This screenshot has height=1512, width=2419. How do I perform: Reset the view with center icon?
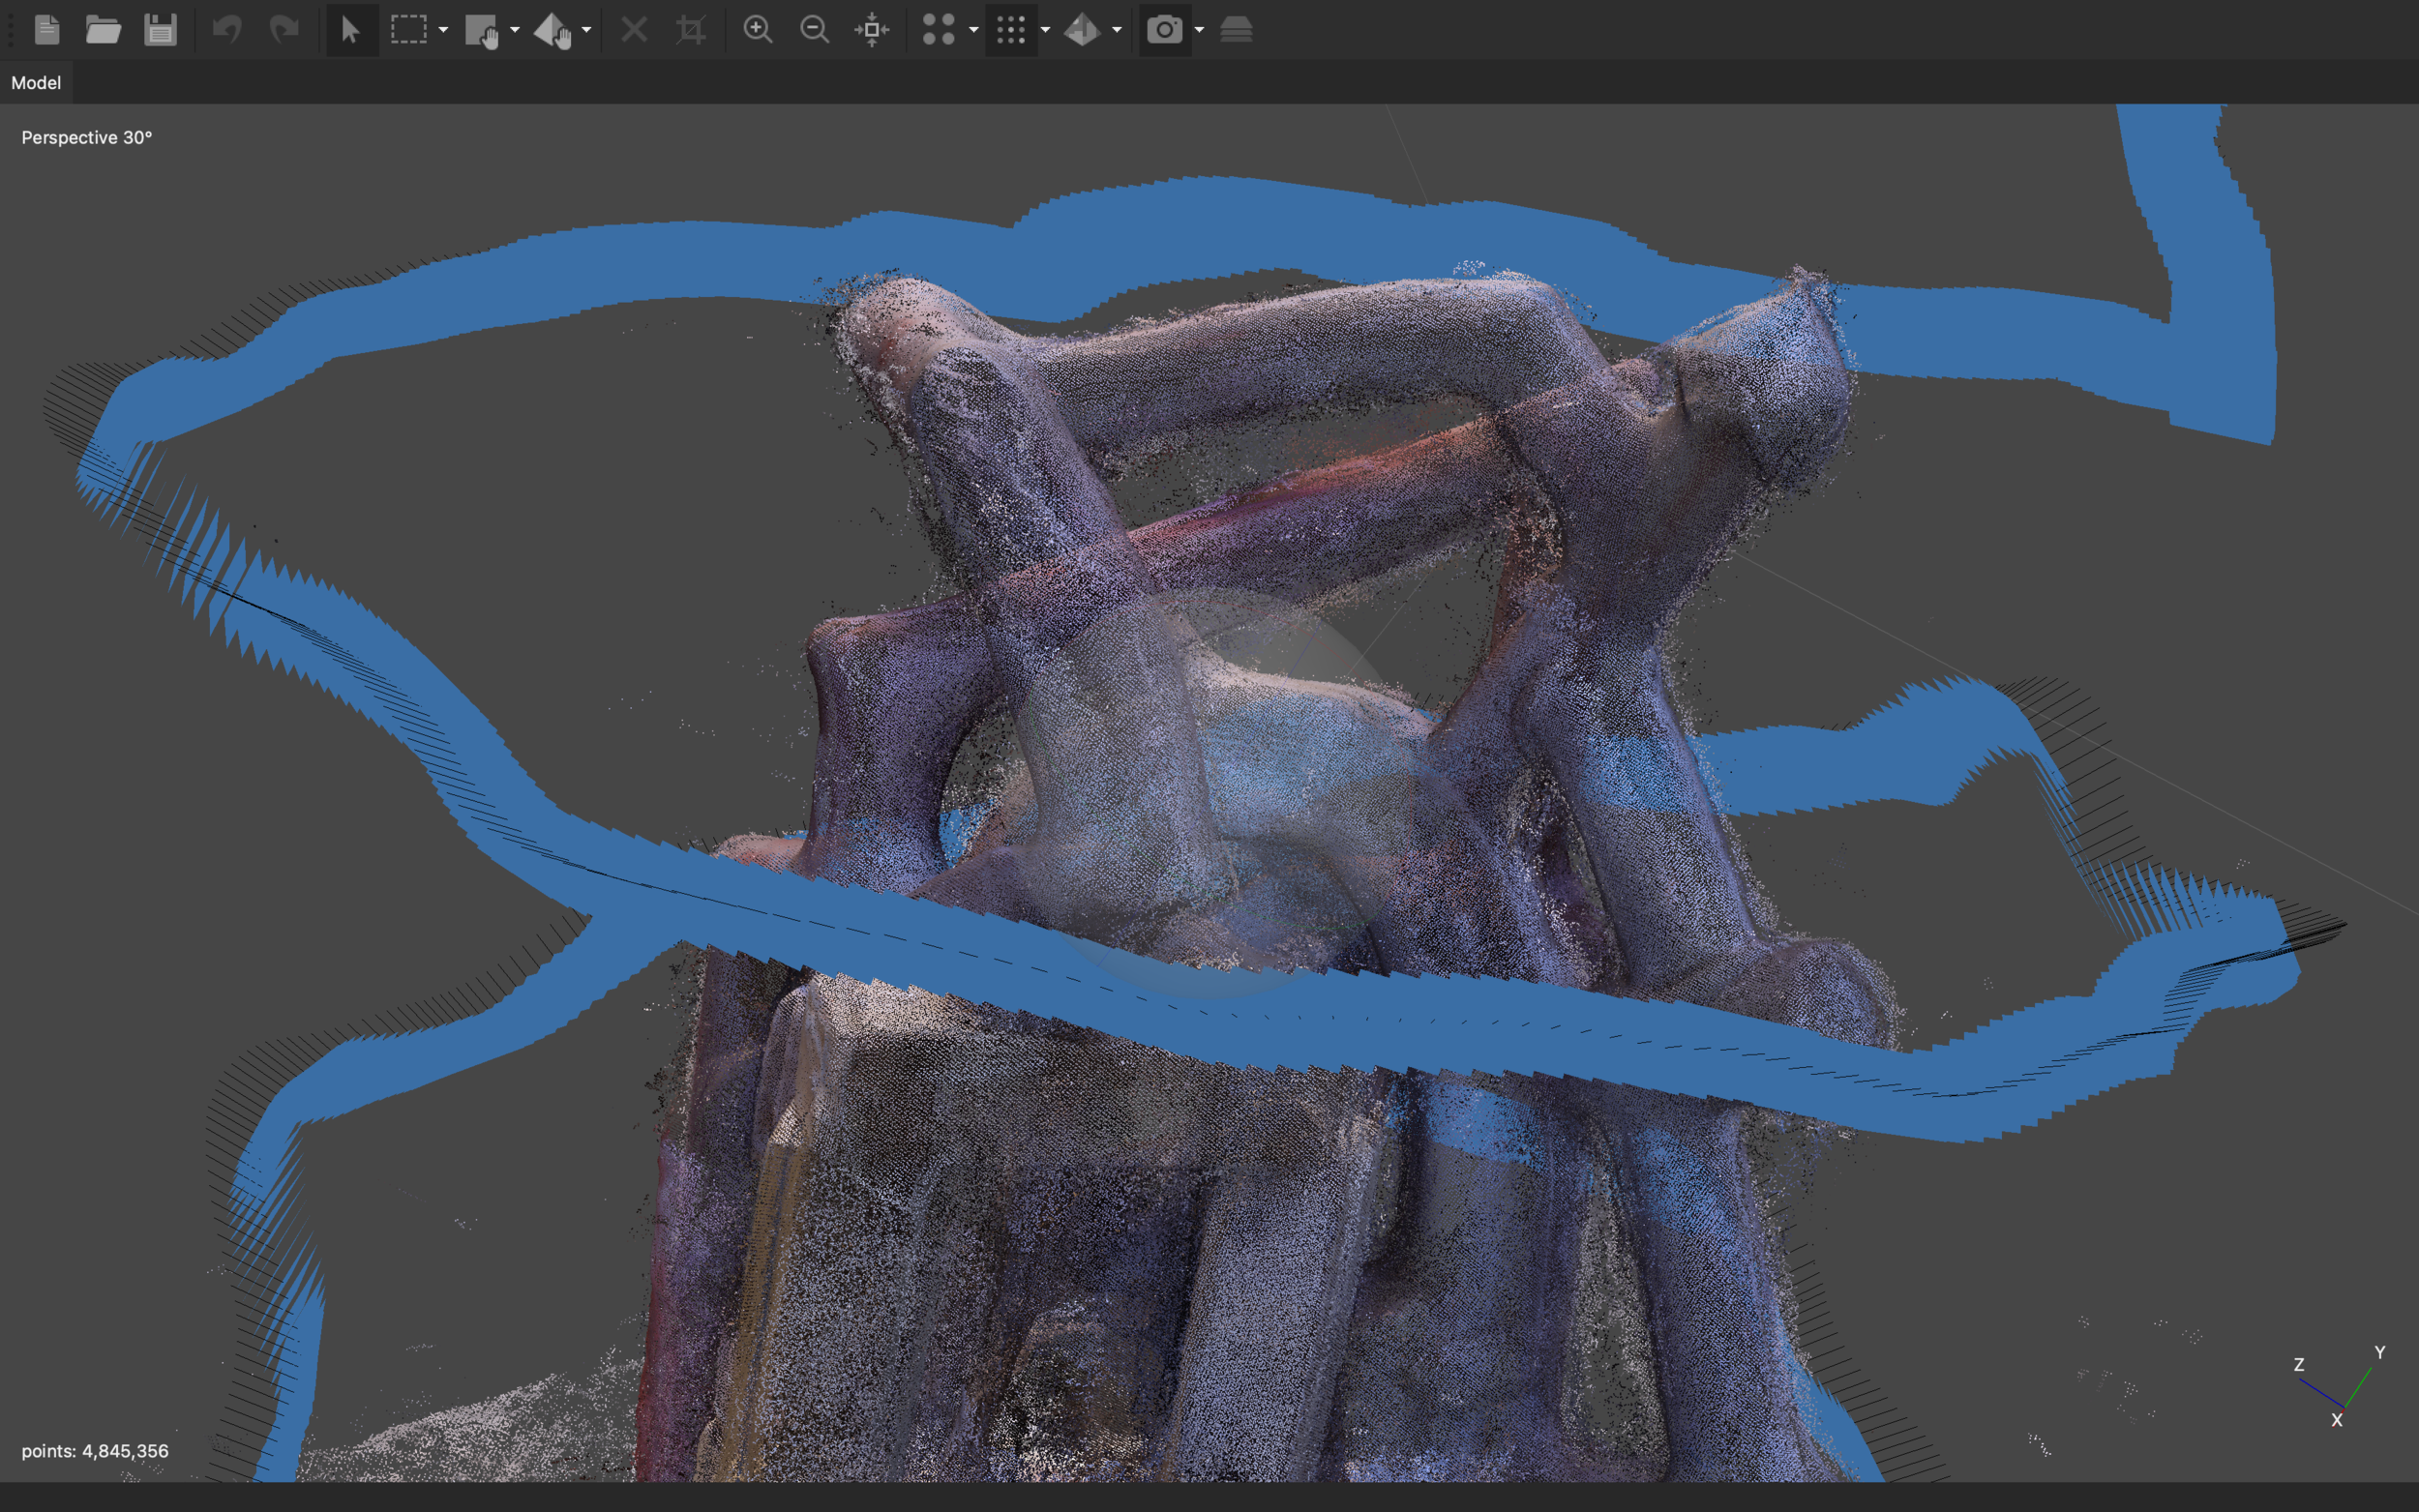(x=872, y=30)
